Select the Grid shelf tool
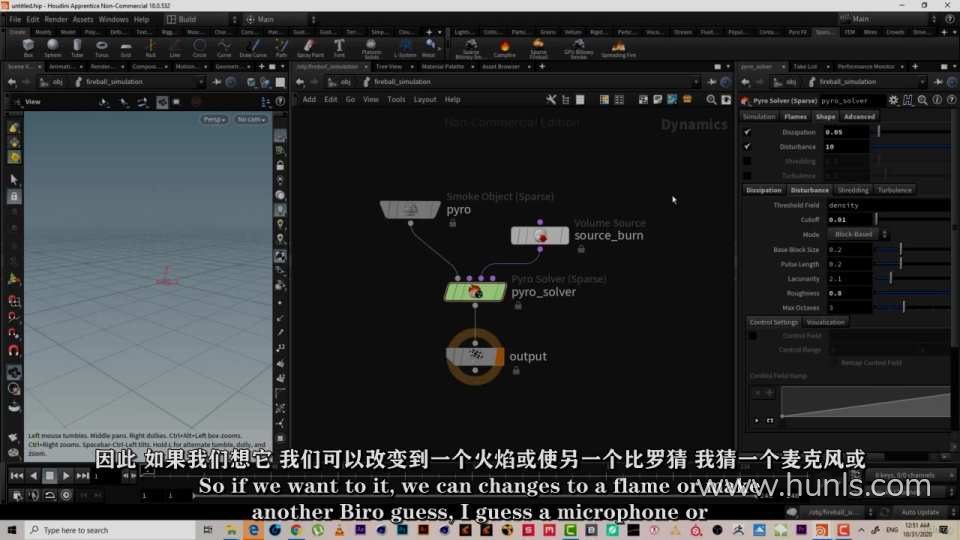This screenshot has width=960, height=540. point(126,47)
